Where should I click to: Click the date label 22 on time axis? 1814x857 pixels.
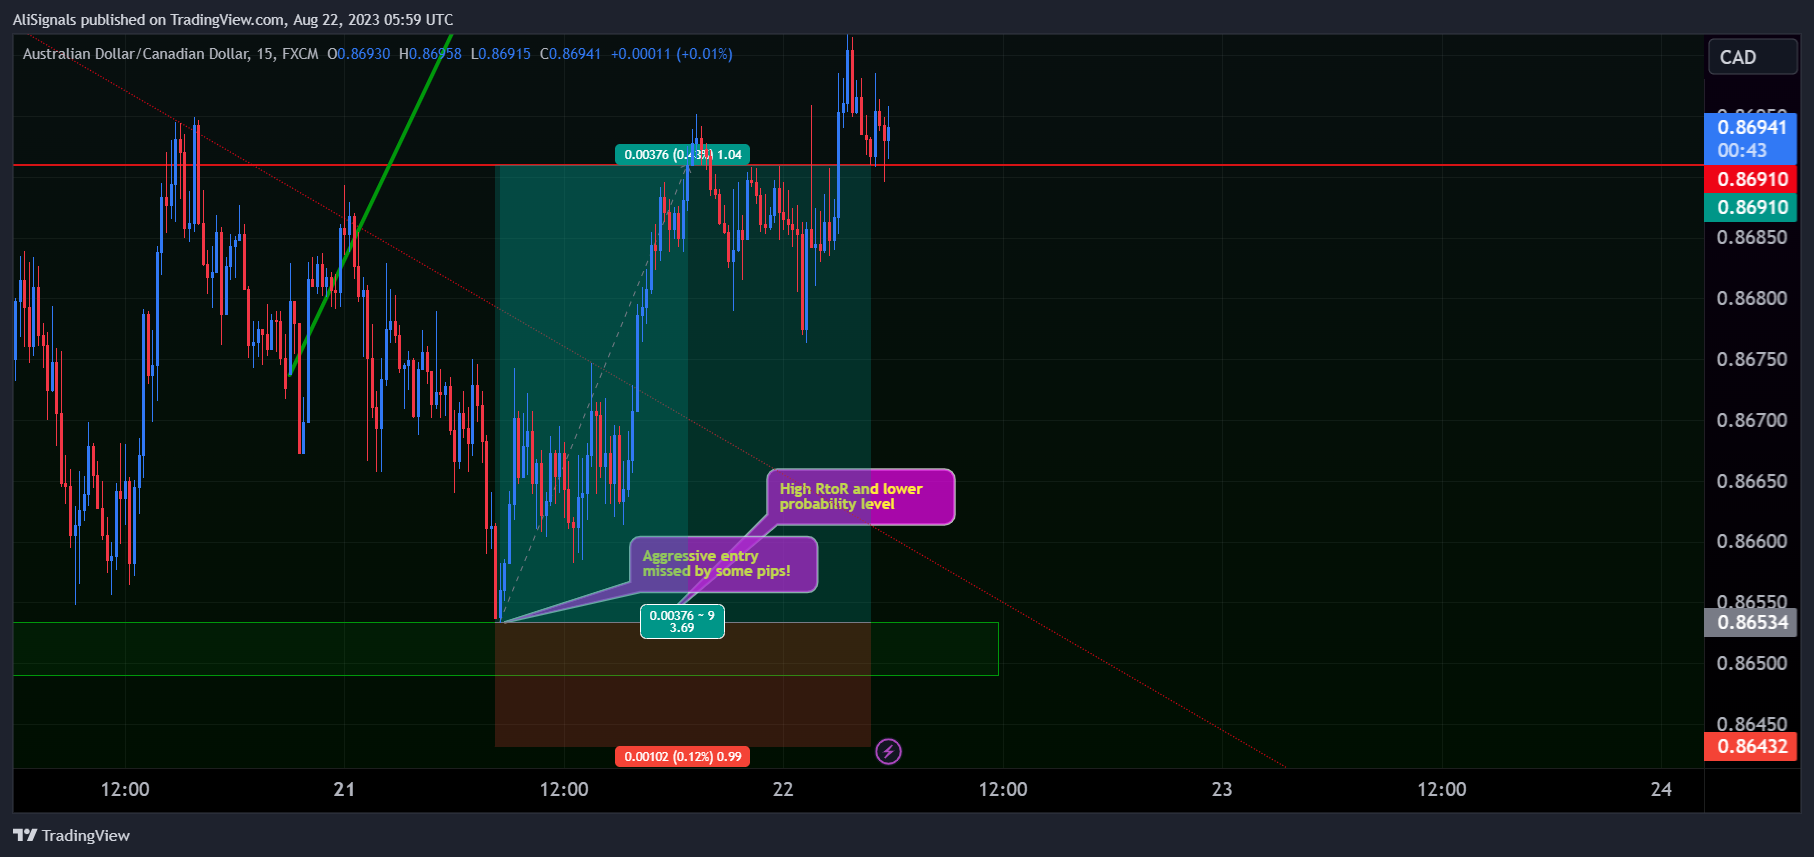[x=783, y=789]
